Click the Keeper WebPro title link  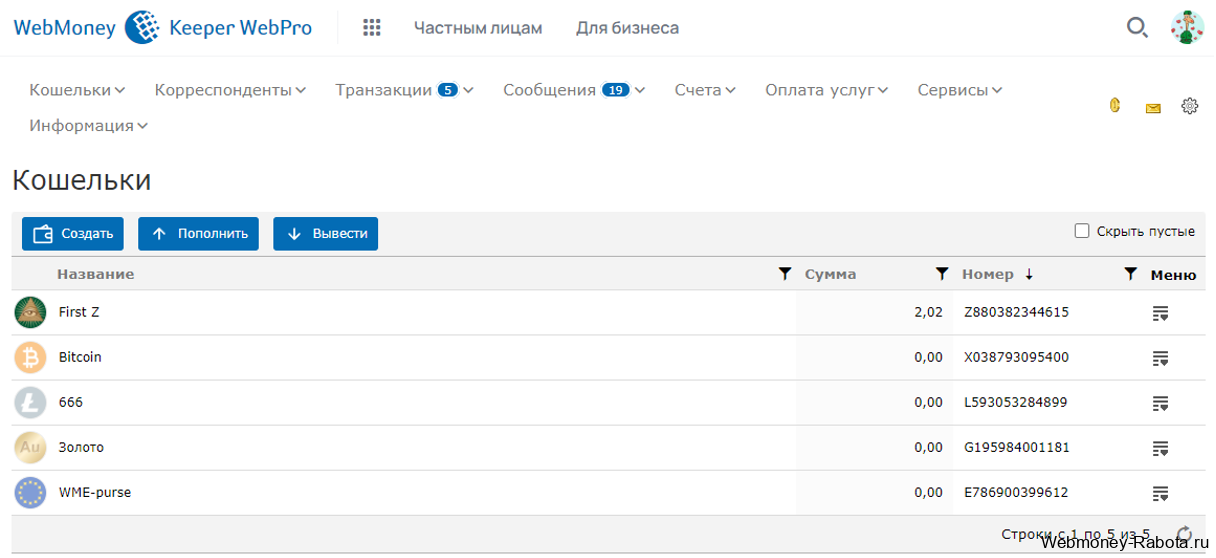[240, 28]
